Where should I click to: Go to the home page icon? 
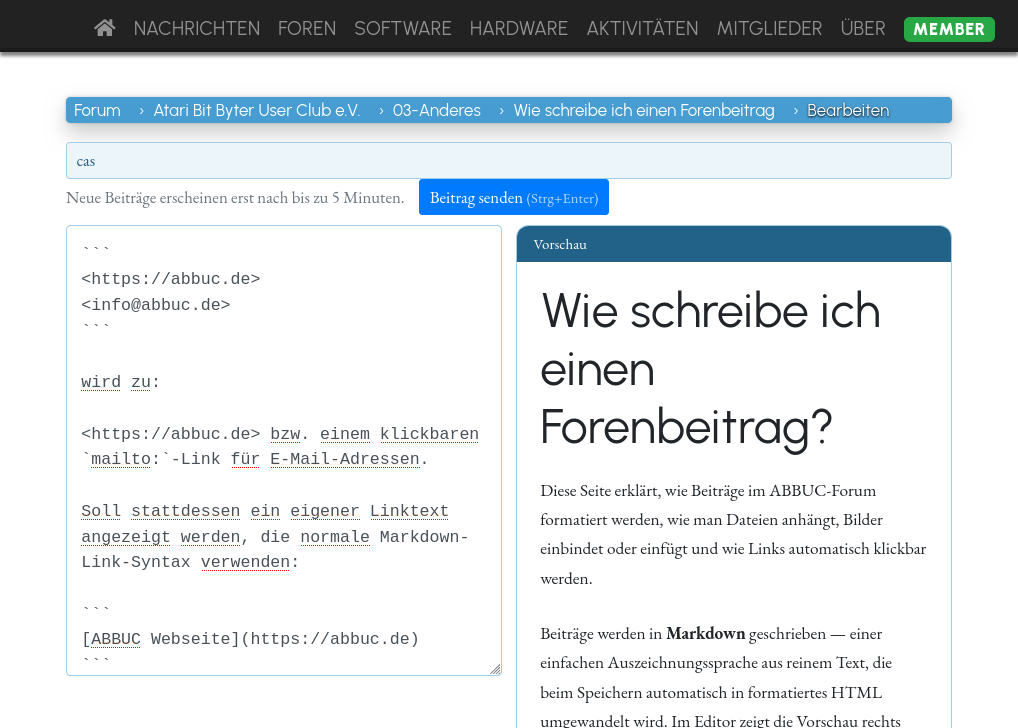coord(105,28)
